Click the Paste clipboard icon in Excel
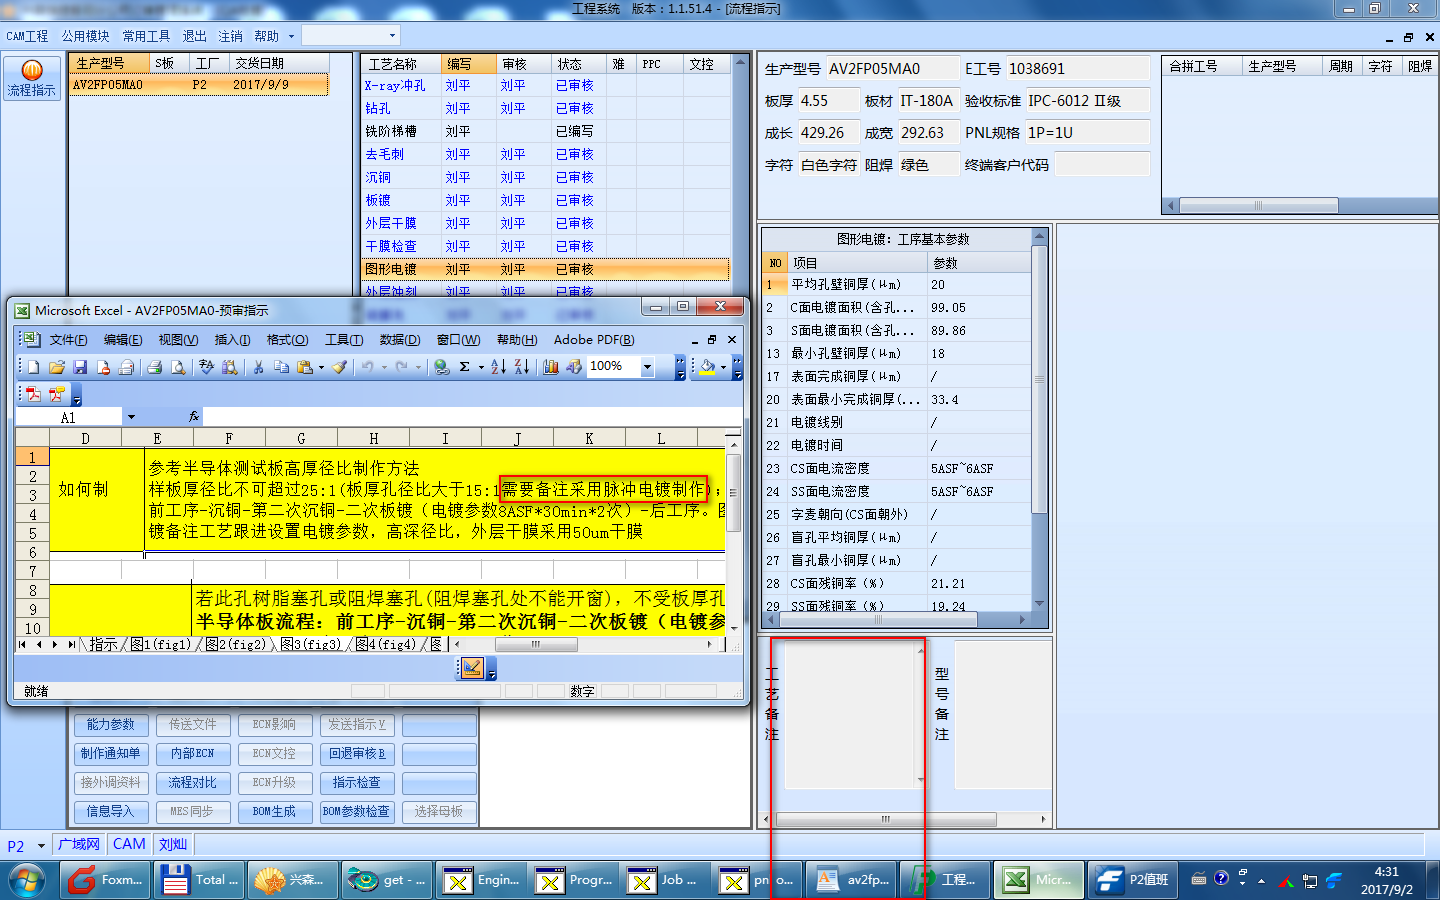 pyautogui.click(x=305, y=367)
